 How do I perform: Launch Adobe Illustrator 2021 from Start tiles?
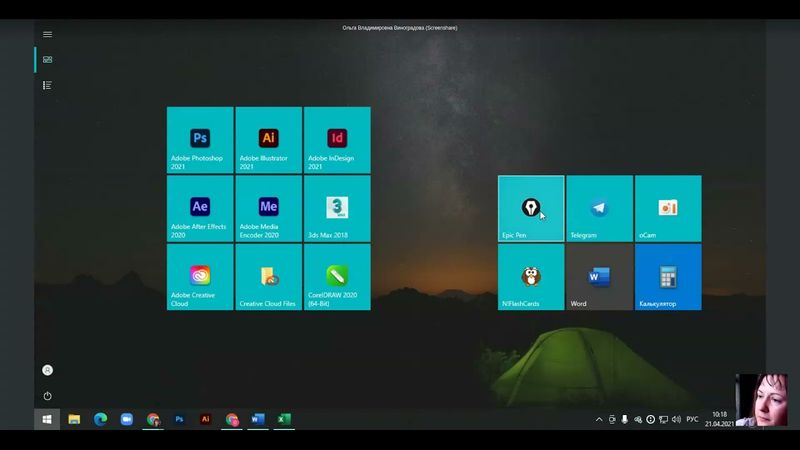tap(268, 140)
